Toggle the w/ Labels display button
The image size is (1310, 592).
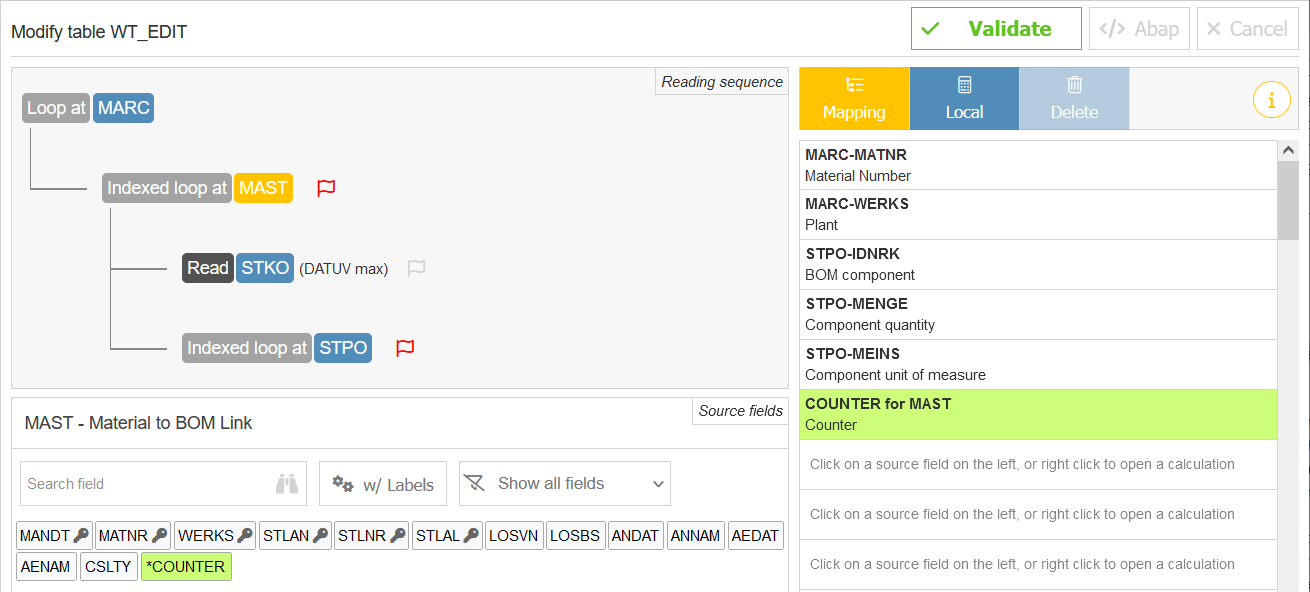click(383, 484)
